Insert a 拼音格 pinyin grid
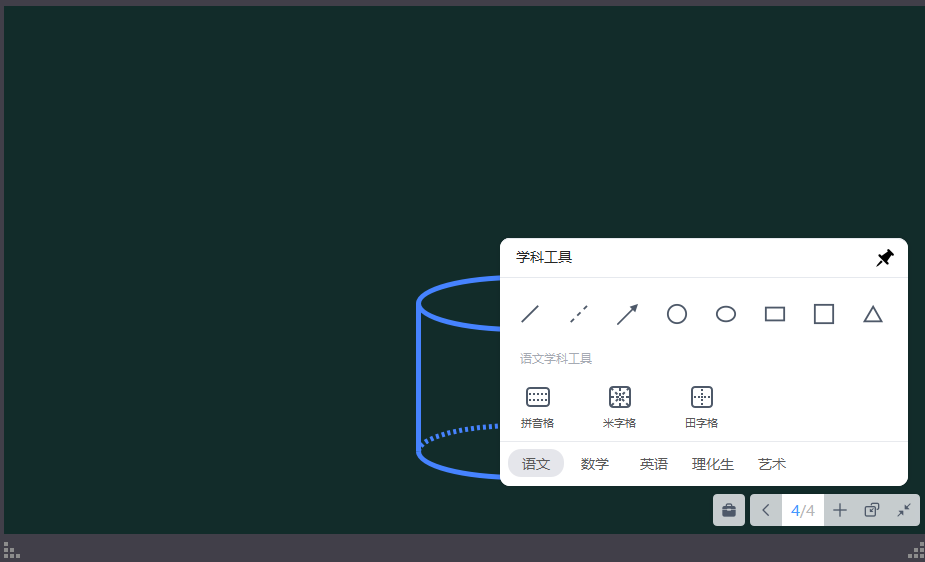The image size is (925, 562). point(537,407)
